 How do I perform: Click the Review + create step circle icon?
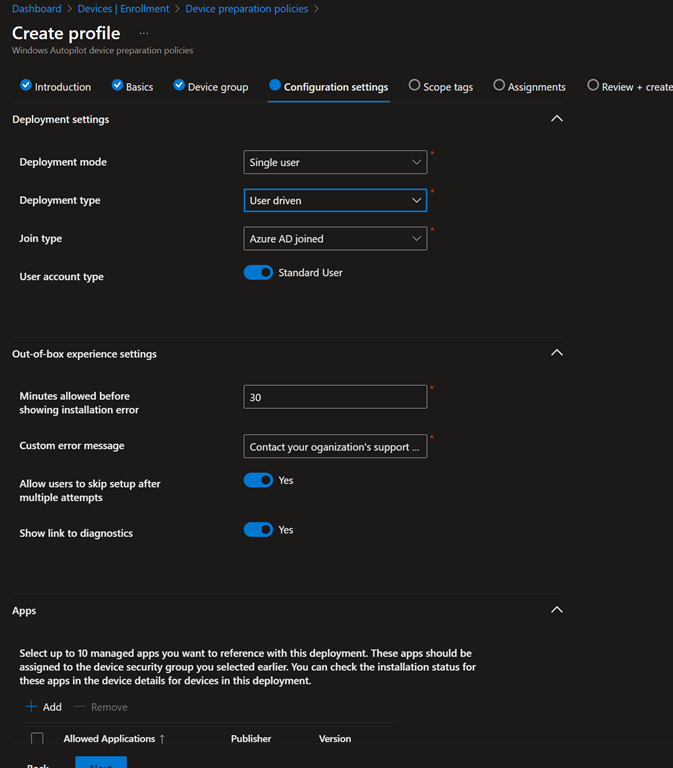pyautogui.click(x=593, y=86)
